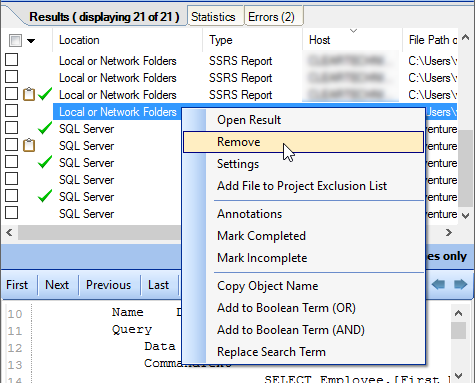Select Add File to Project Exclusion List
Image resolution: width=475 pixels, height=383 pixels.
pos(303,186)
